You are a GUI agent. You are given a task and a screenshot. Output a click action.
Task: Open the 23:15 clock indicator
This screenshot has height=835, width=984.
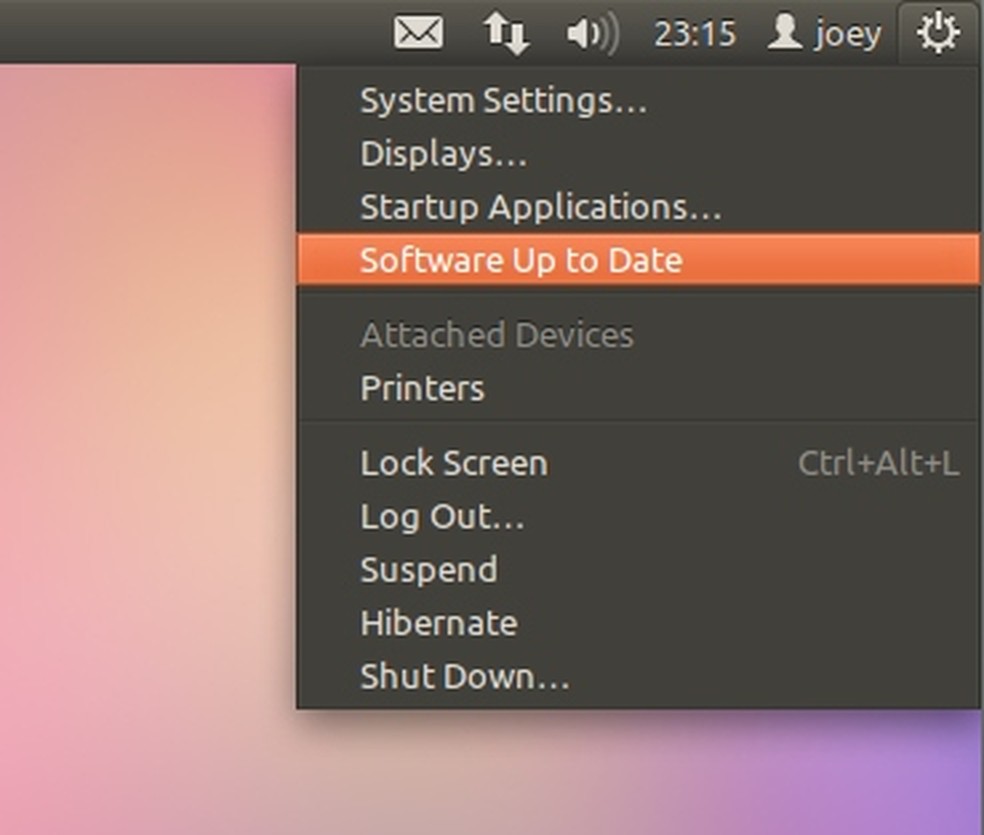pyautogui.click(x=694, y=34)
